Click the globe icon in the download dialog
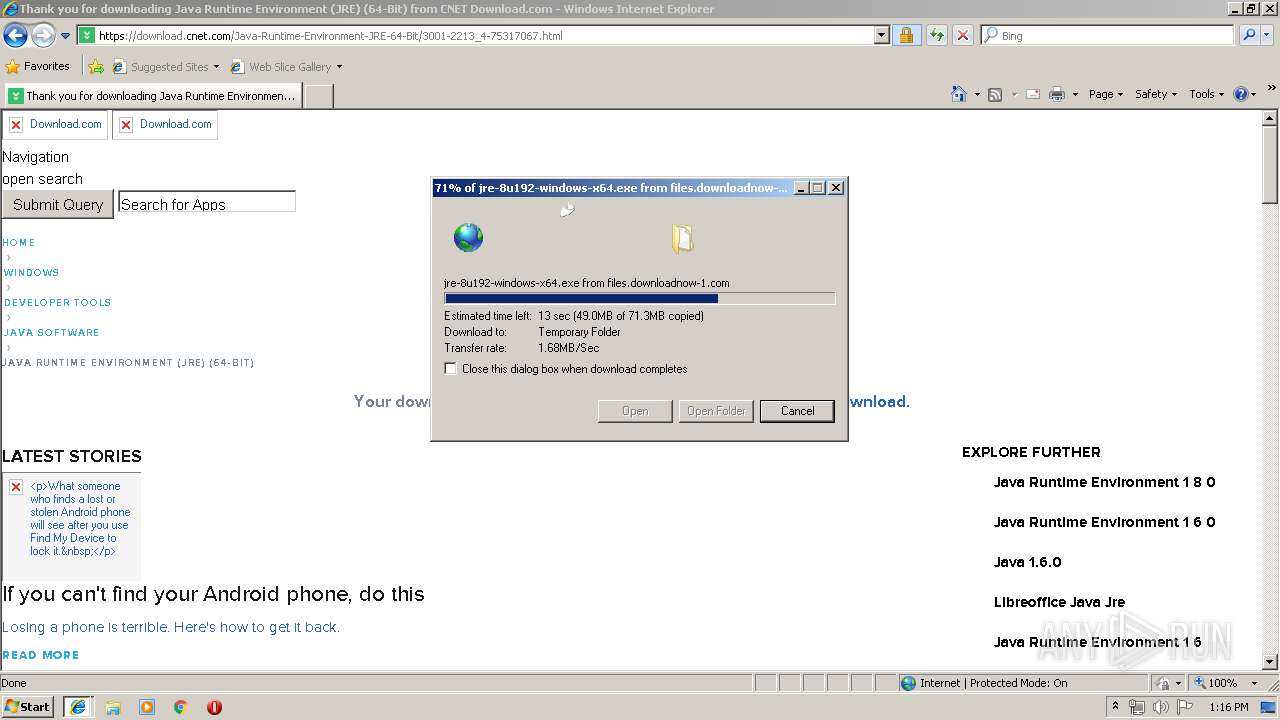Screen dimensions: 1280x720 pyautogui.click(x=468, y=237)
